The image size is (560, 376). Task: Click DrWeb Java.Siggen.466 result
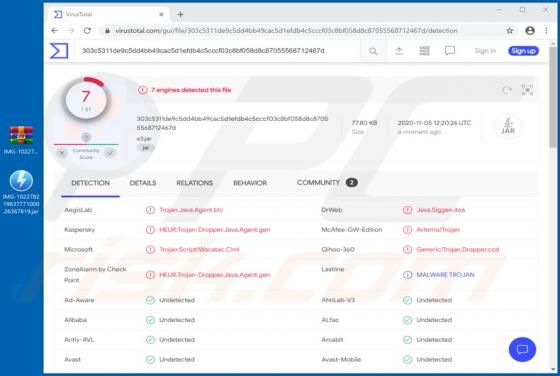click(441, 210)
